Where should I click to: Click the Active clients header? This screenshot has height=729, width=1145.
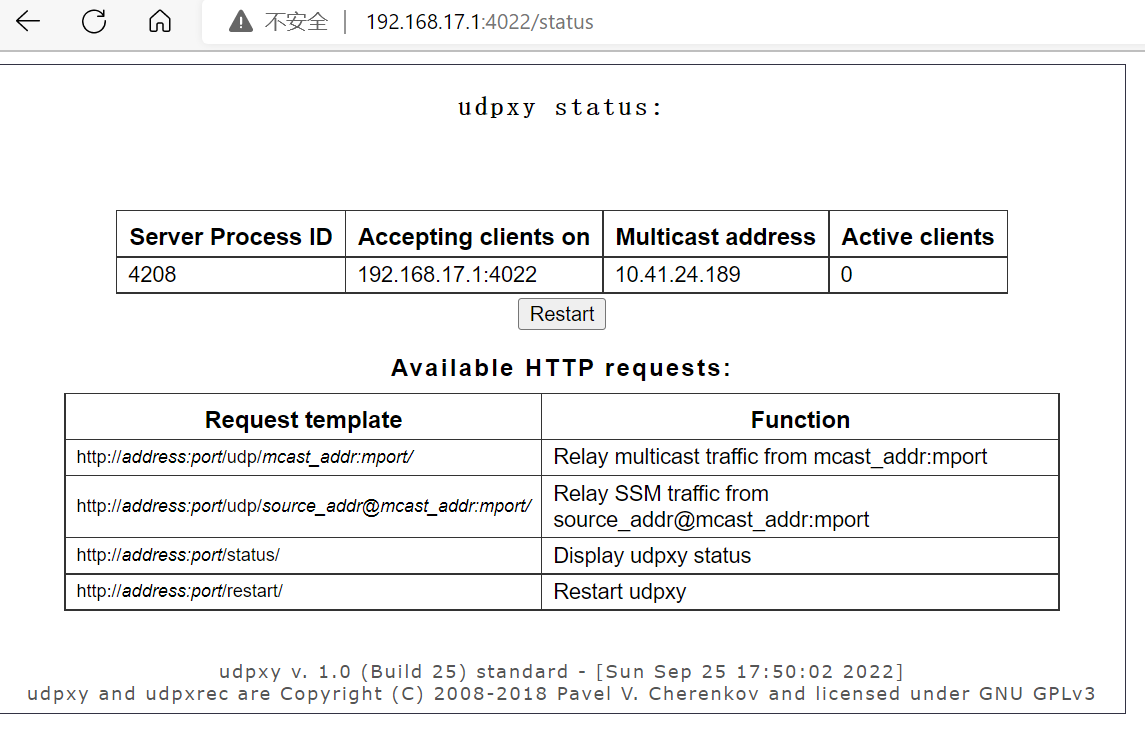pos(918,237)
